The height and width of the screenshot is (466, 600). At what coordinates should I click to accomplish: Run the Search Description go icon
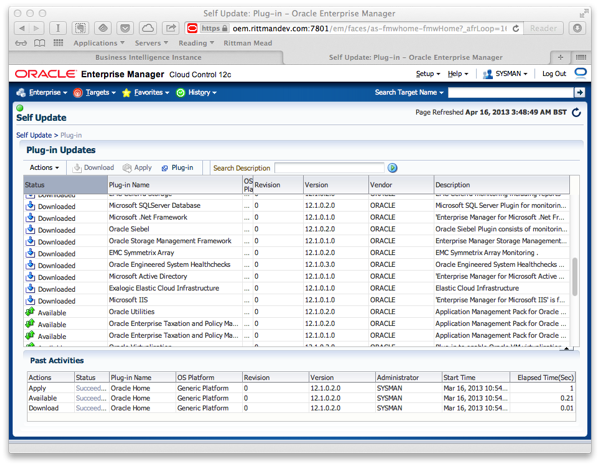[x=392, y=168]
